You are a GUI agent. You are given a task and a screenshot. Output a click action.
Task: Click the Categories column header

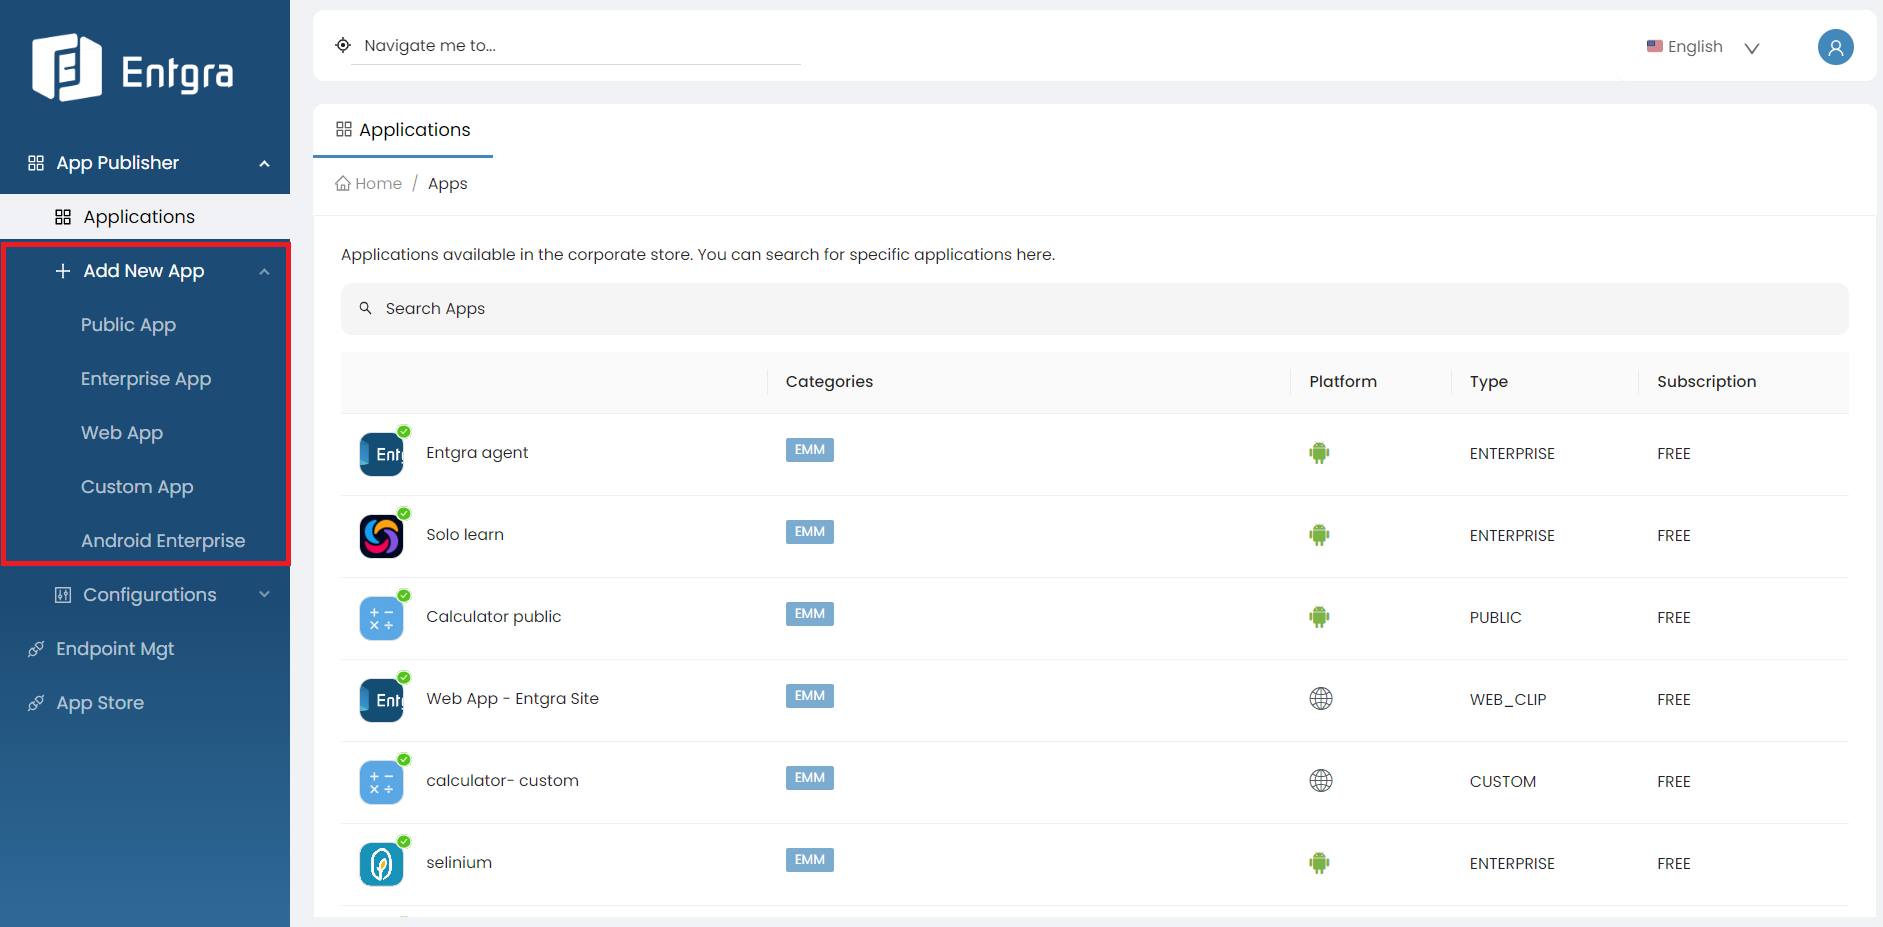coord(829,382)
